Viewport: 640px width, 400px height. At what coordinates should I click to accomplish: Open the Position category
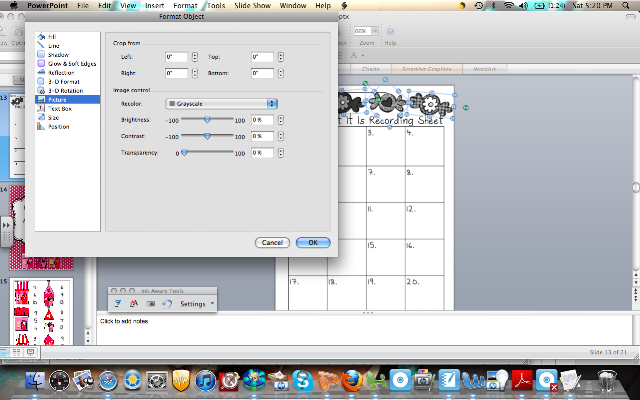click(58, 127)
